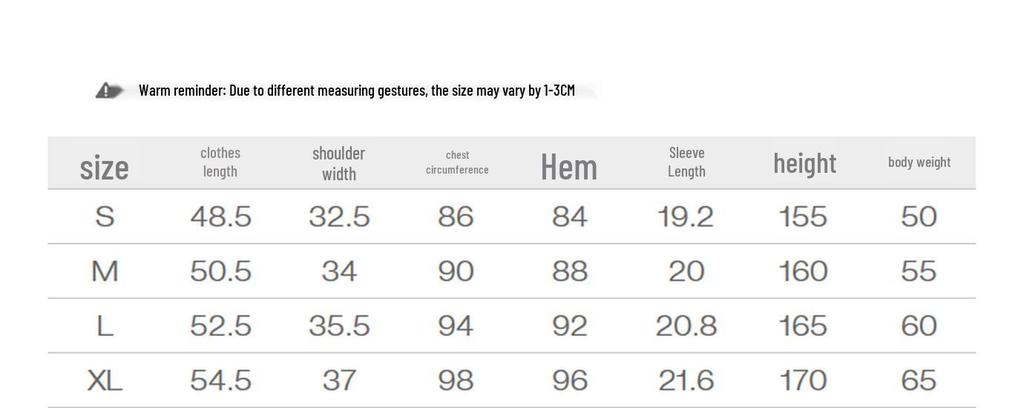The width and height of the screenshot is (1024, 408).
Task: Select the 'chest circumference' column header
Action: coord(457,162)
